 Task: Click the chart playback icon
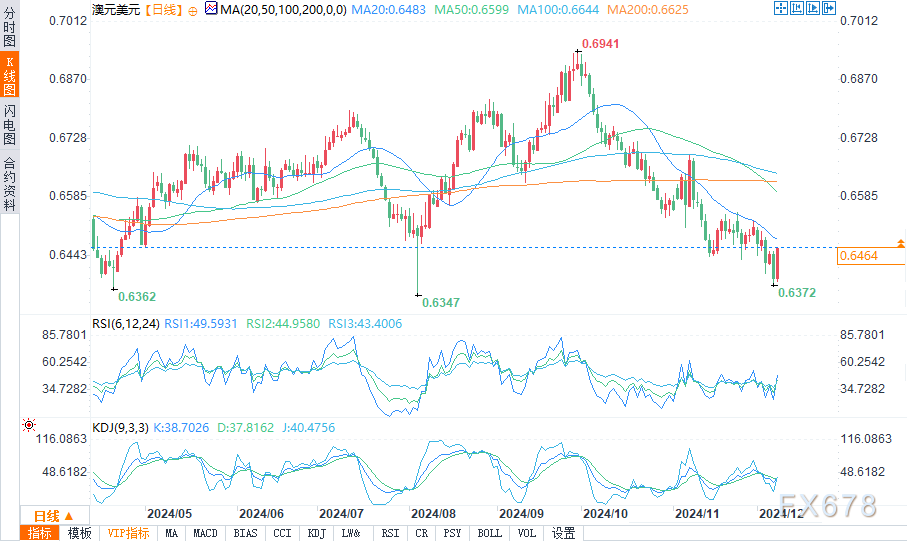[x=813, y=8]
